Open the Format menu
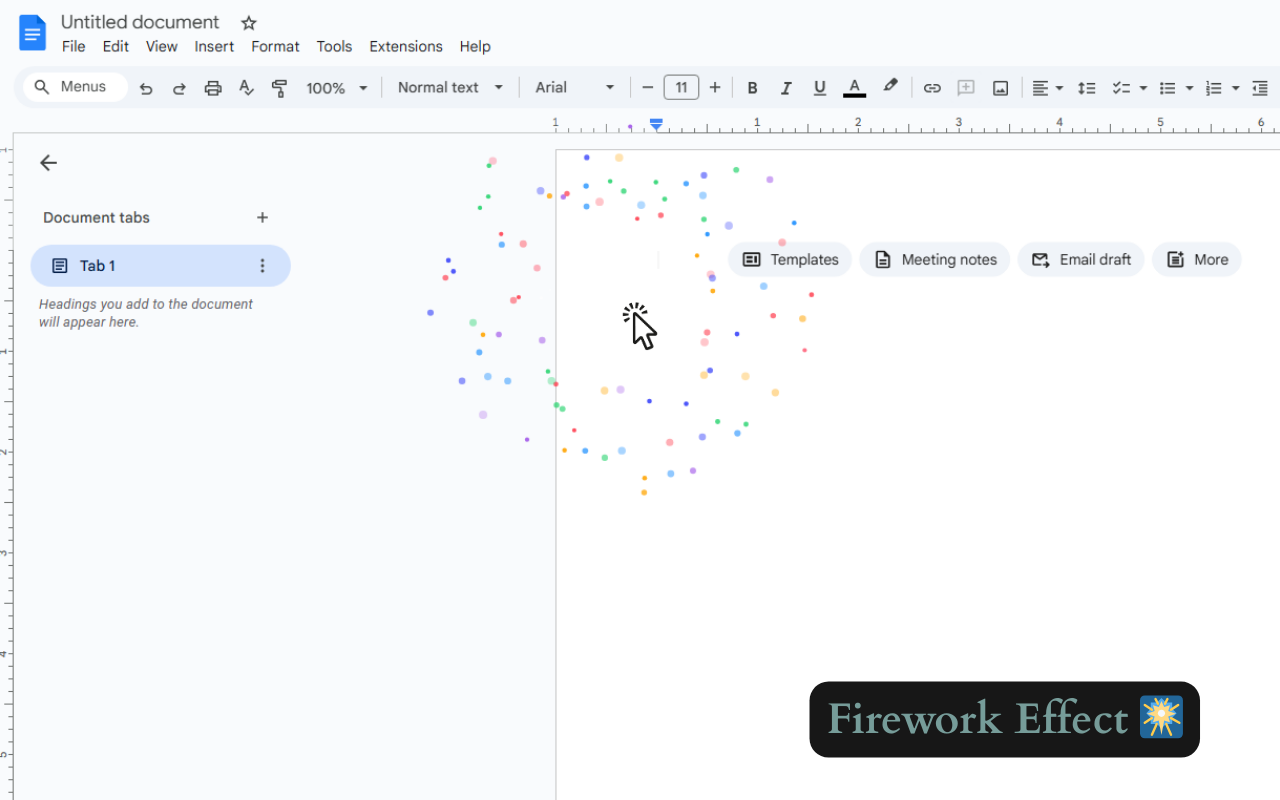 click(x=275, y=46)
